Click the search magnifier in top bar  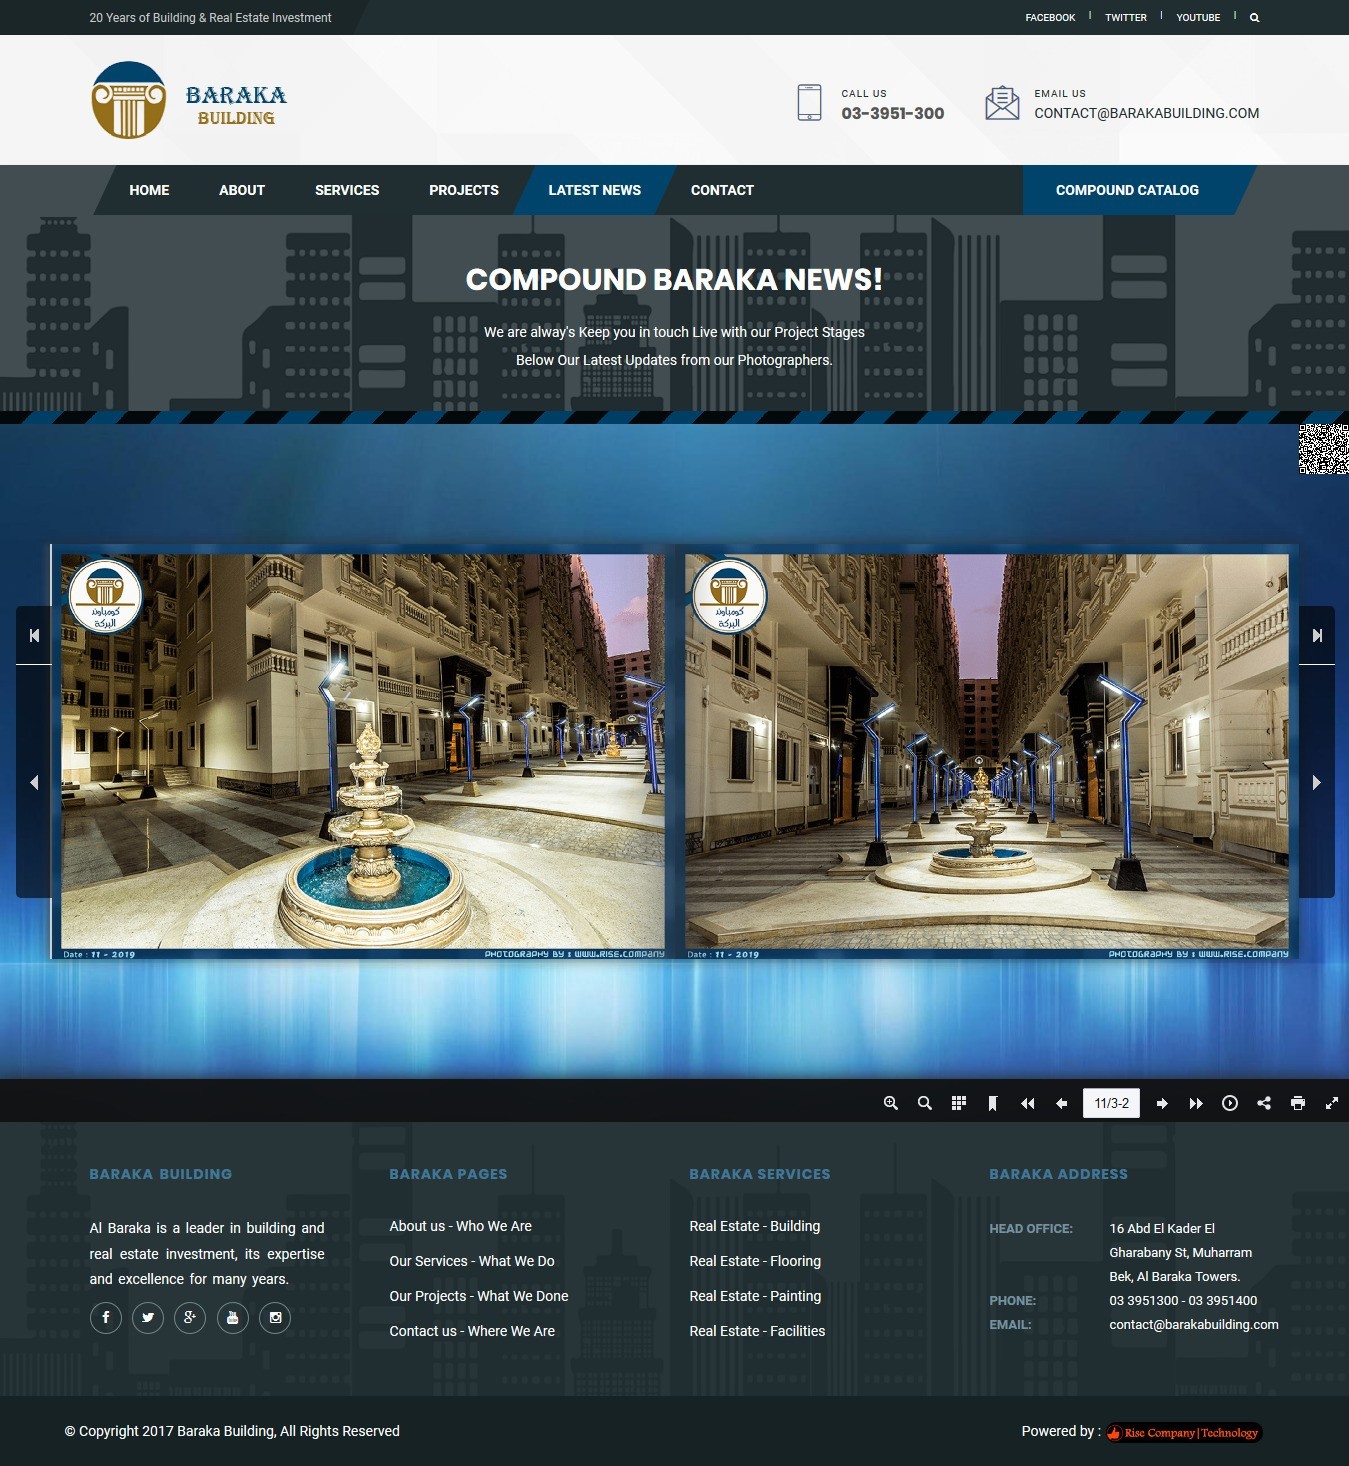tap(1254, 18)
